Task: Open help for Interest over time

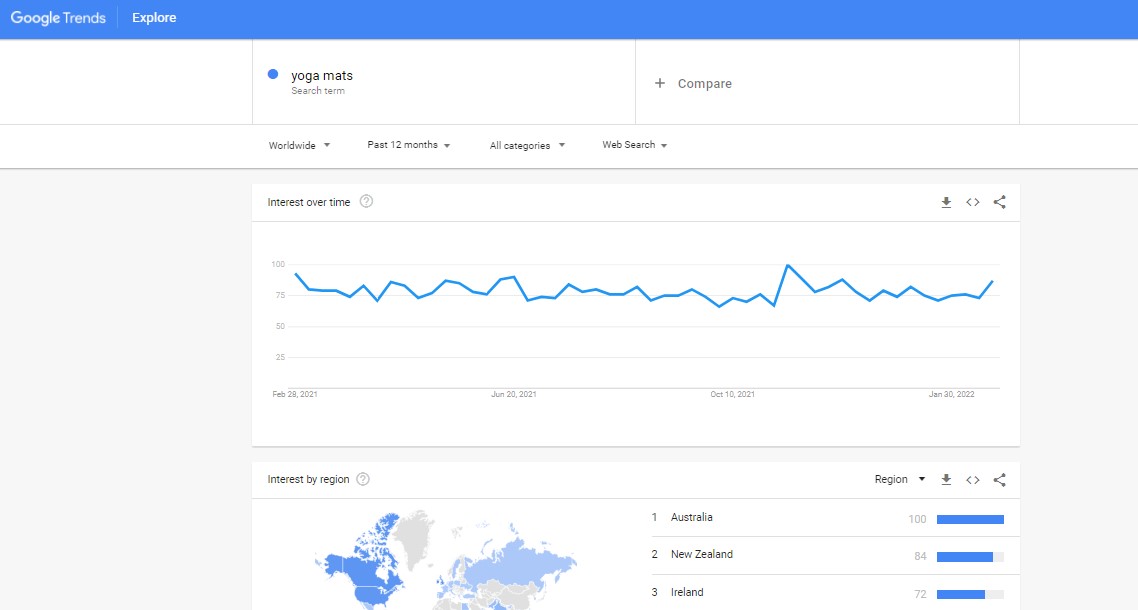Action: tap(367, 202)
